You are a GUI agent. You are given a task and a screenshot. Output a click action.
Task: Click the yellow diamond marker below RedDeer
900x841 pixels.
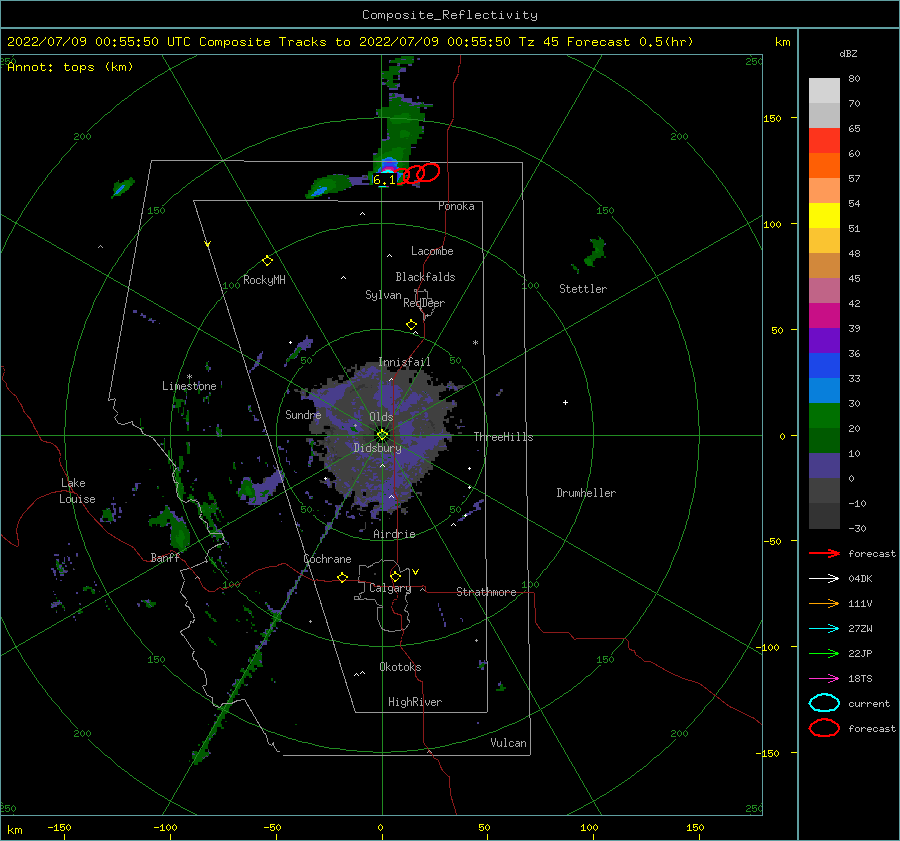pos(411,325)
